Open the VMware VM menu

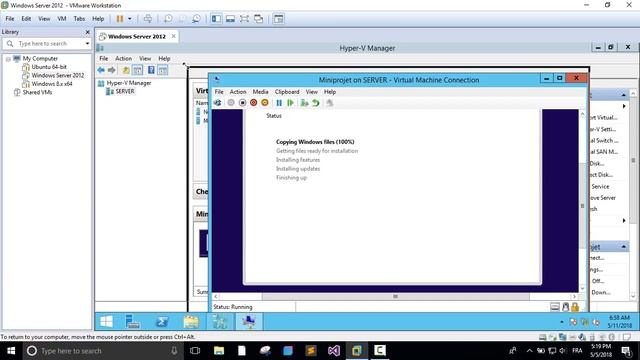[x=62, y=19]
